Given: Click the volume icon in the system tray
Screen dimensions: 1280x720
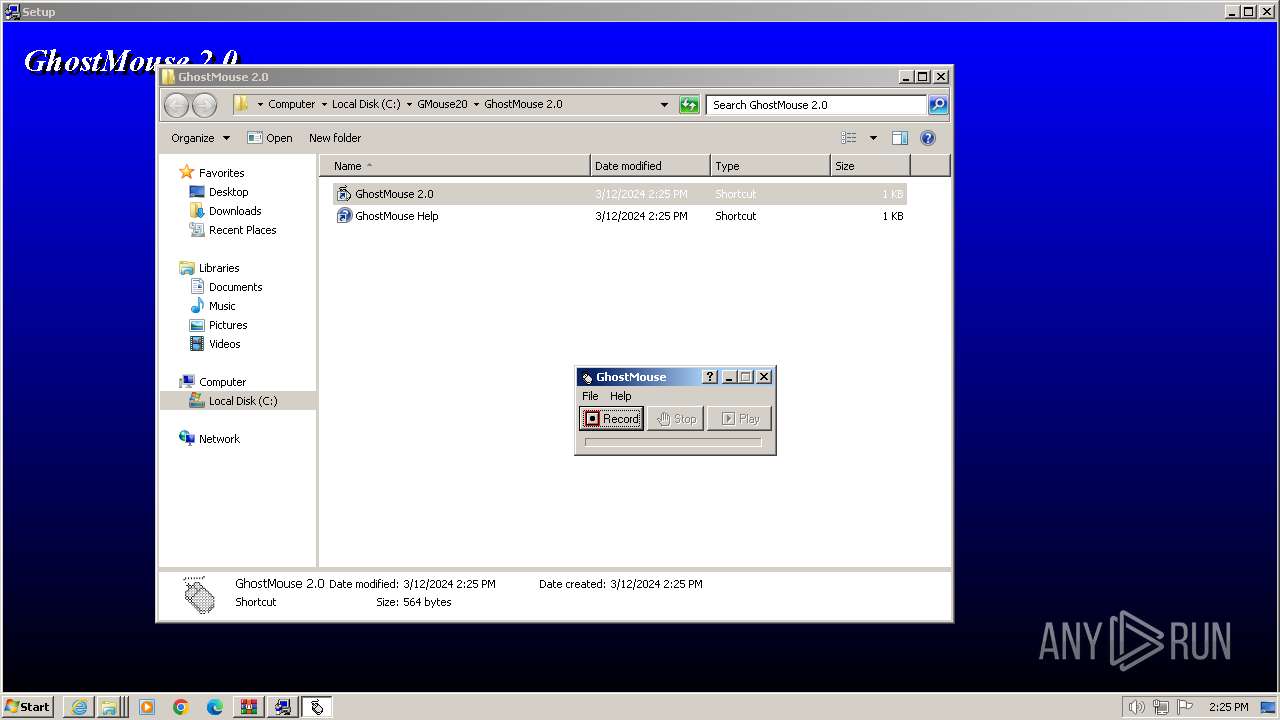Looking at the screenshot, I should click(x=1137, y=707).
